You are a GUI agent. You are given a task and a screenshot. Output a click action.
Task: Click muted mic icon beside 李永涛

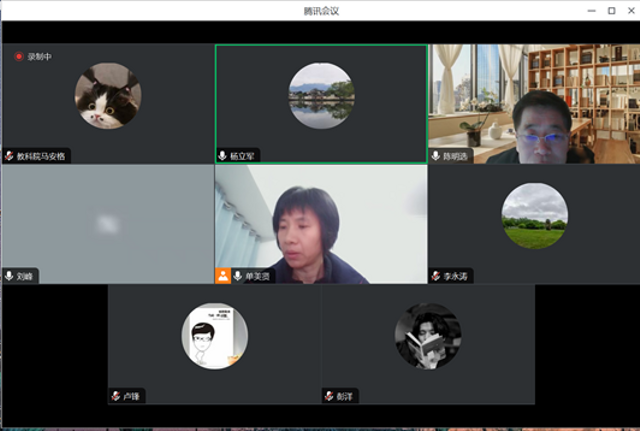click(x=436, y=275)
